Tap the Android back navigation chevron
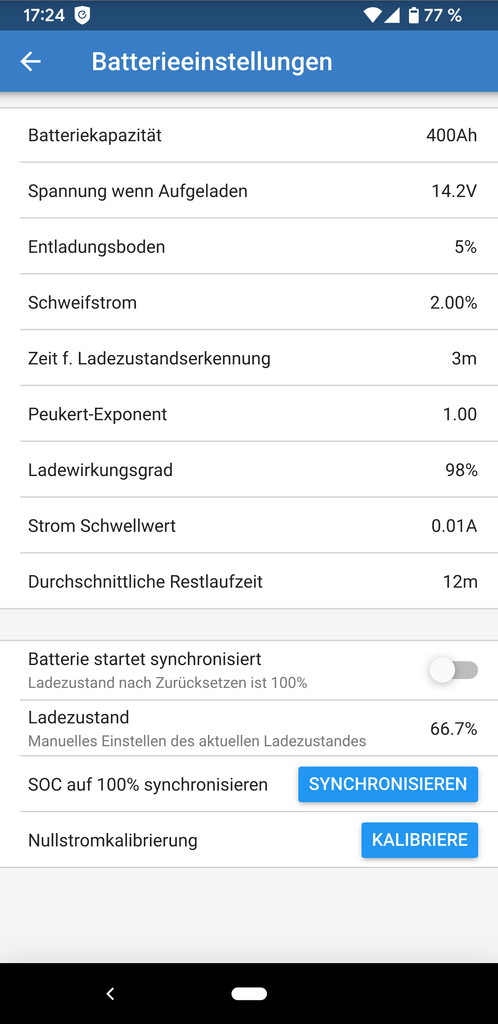This screenshot has height=1024, width=498. pyautogui.click(x=110, y=993)
